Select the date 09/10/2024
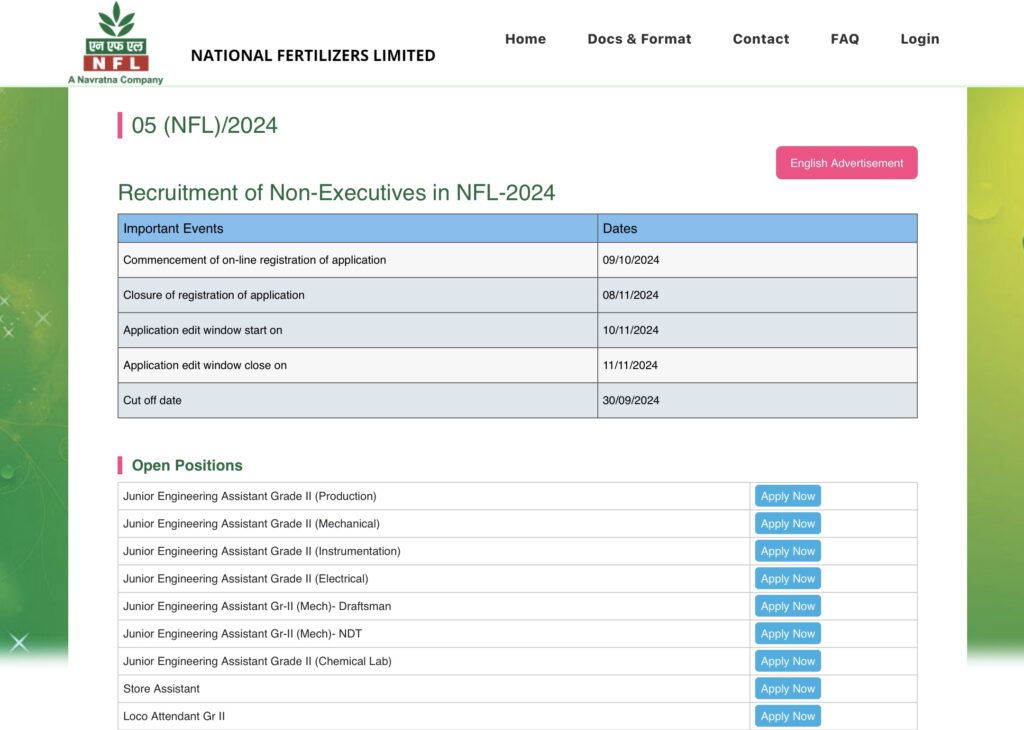This screenshot has width=1024, height=730. [631, 260]
